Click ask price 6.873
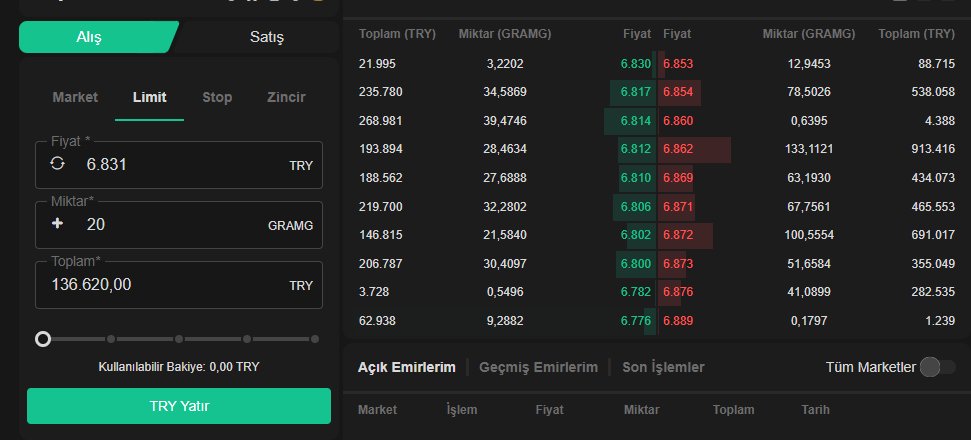 678,264
